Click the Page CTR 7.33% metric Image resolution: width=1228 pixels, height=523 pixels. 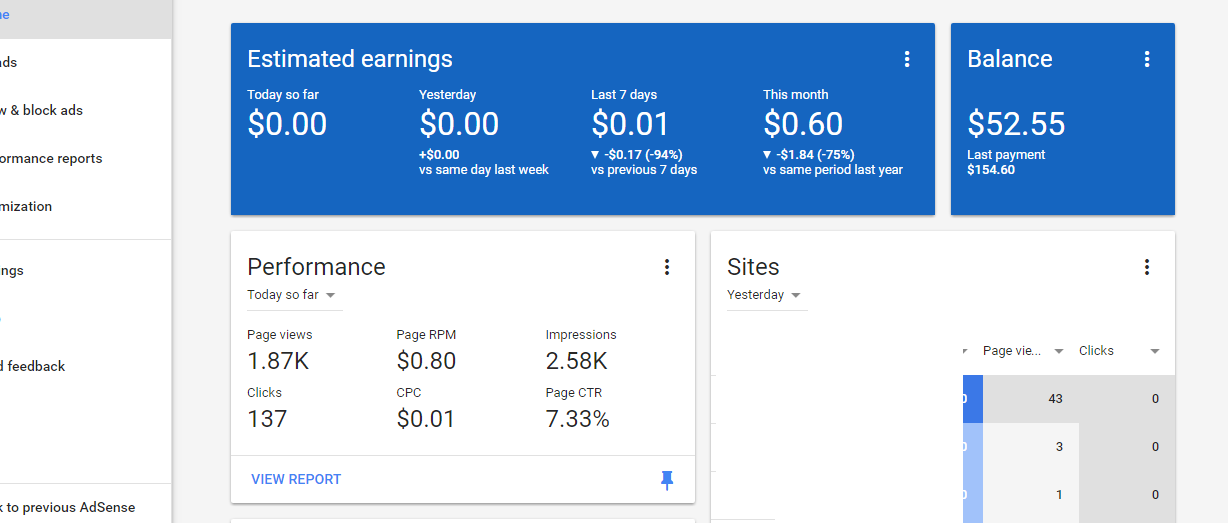(x=577, y=419)
